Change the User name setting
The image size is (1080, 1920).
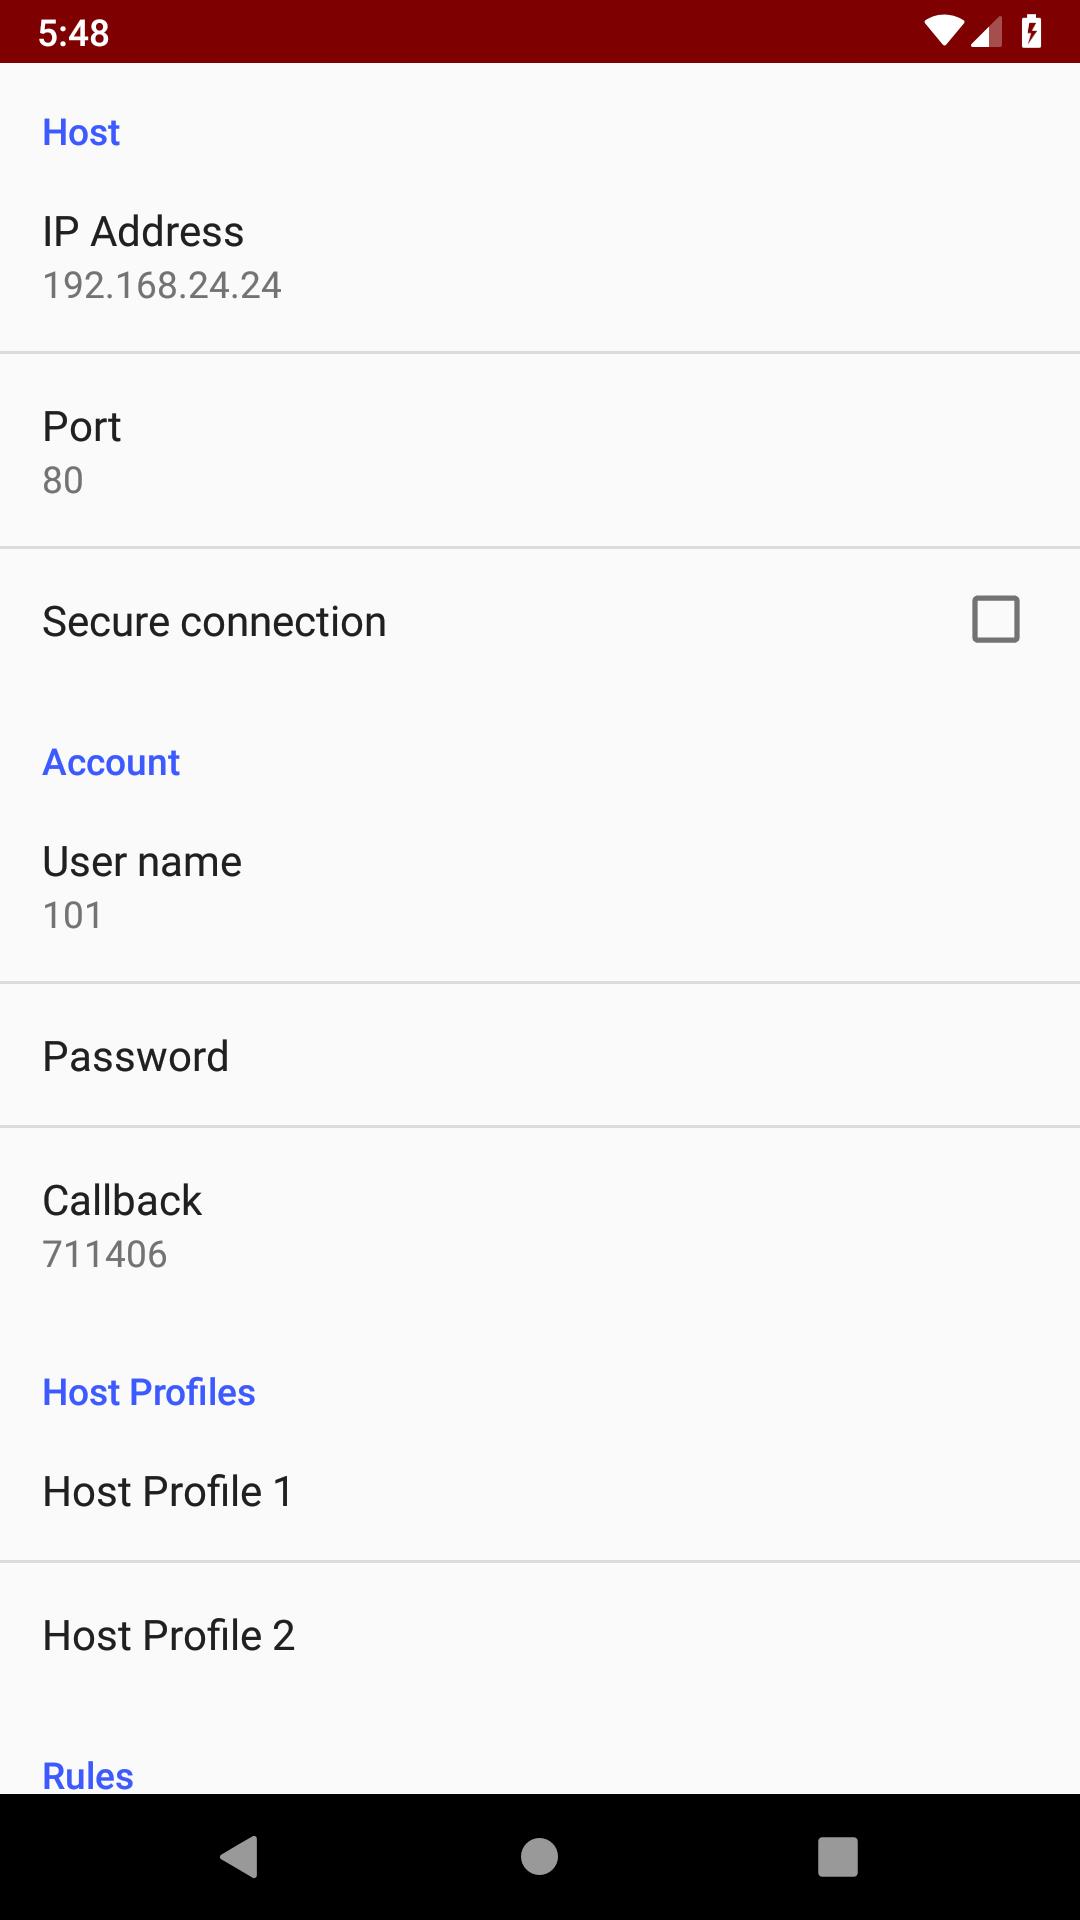pos(540,887)
